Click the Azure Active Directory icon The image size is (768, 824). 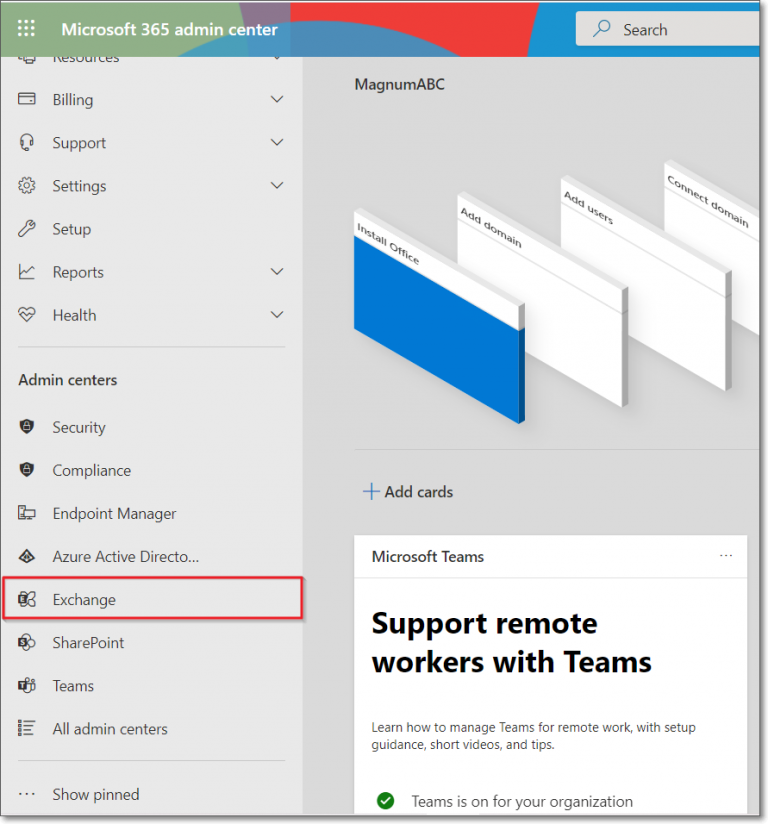(x=27, y=556)
